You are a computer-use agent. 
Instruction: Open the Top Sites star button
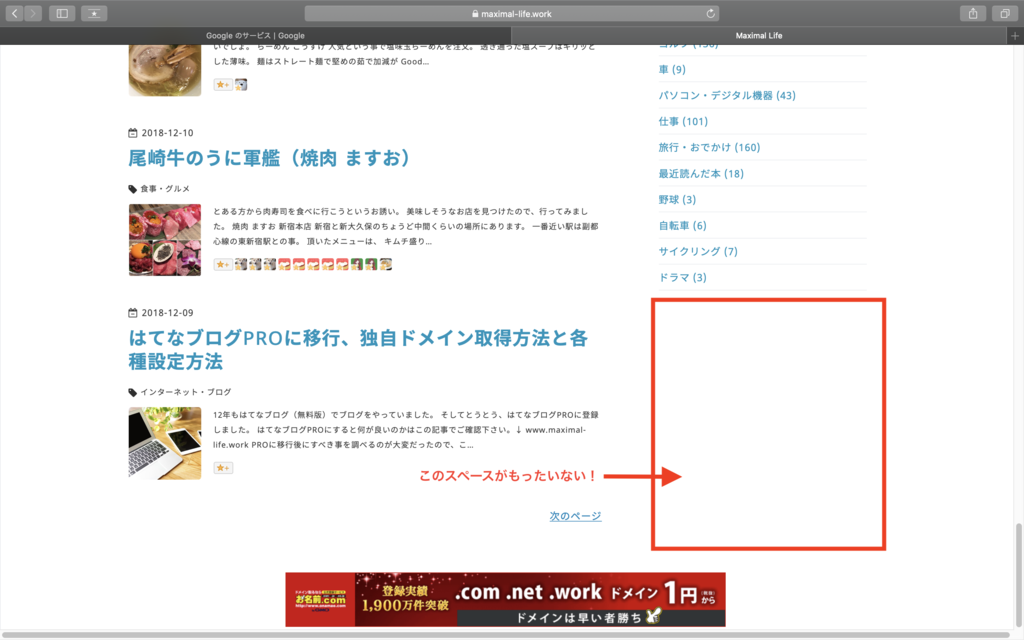(94, 13)
